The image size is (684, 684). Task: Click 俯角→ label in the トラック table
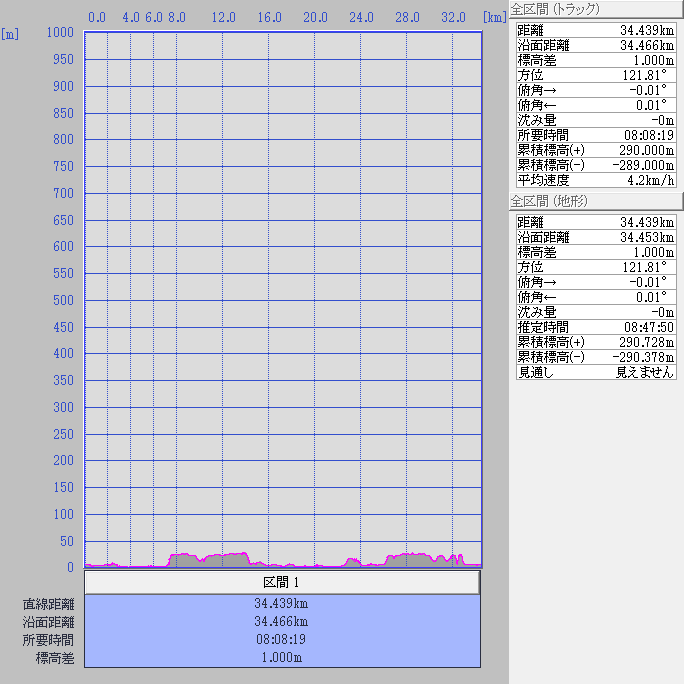pyautogui.click(x=537, y=90)
